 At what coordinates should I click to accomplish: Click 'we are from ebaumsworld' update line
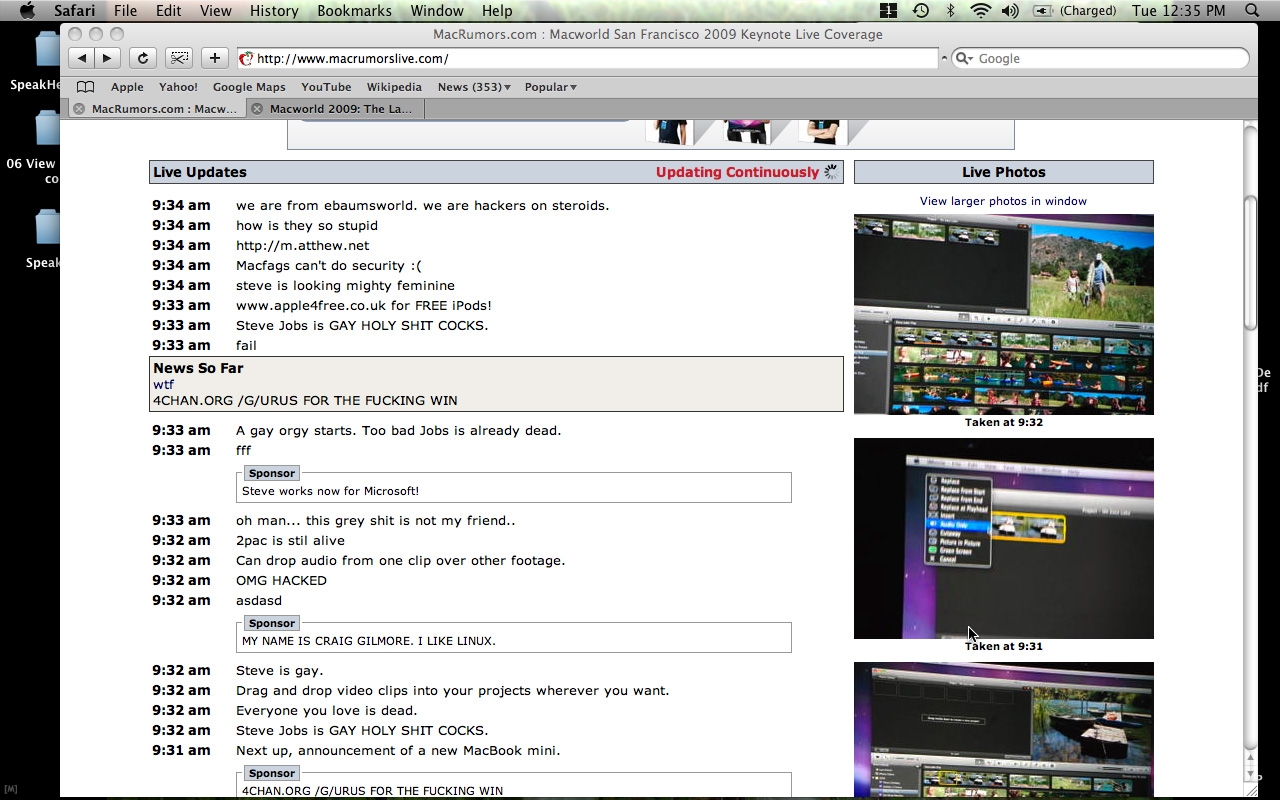click(422, 205)
